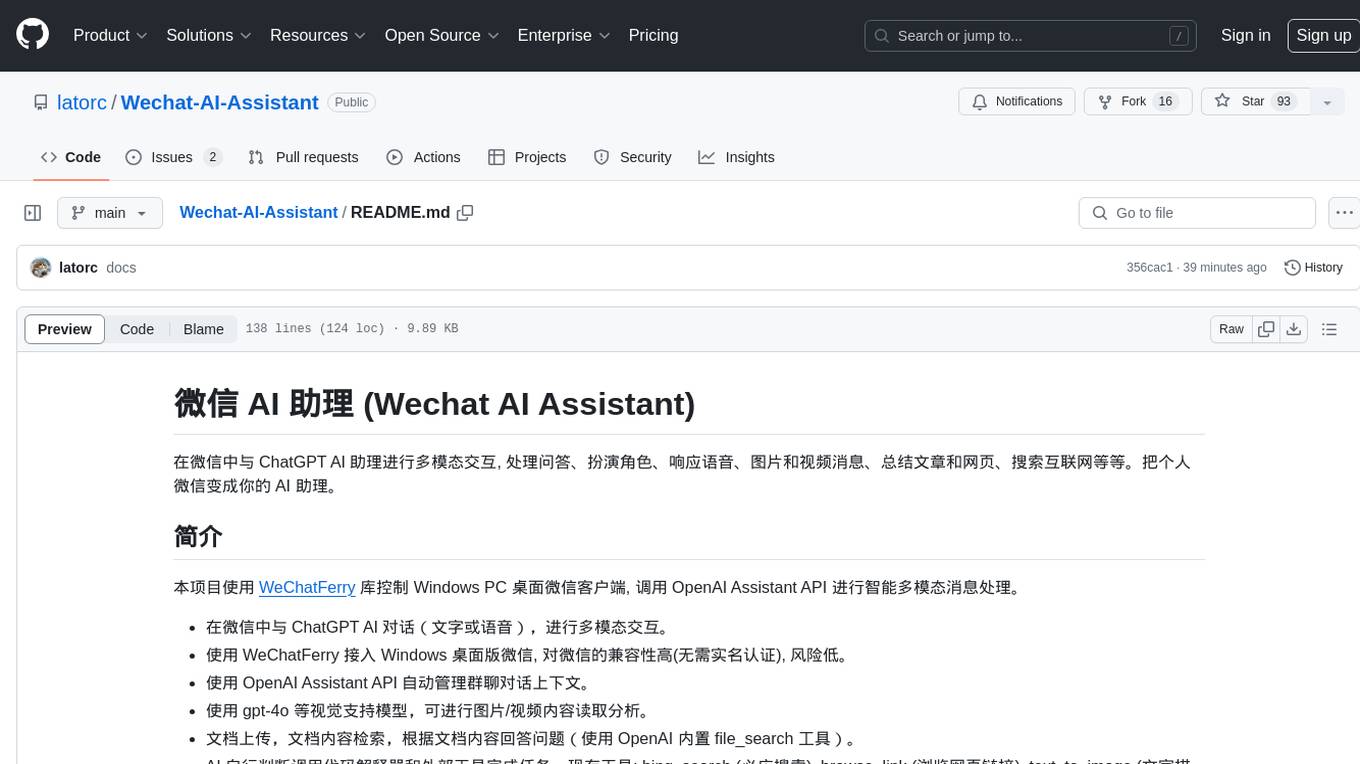Click the Notifications bell button

(x=1017, y=102)
